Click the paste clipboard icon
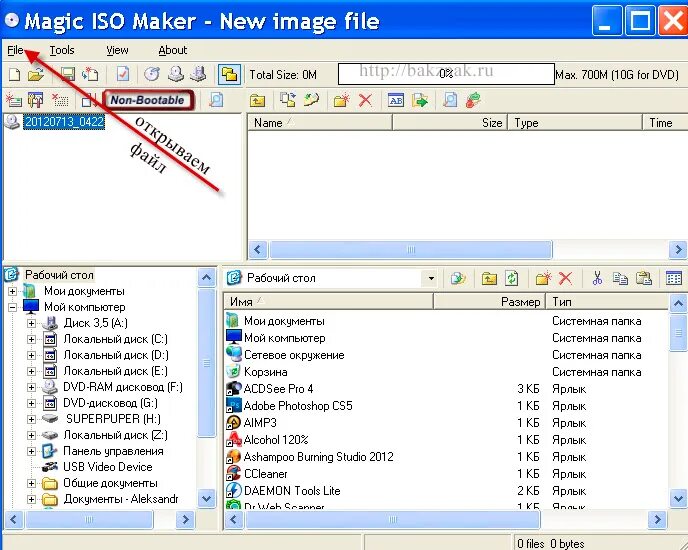Screen dimensions: 688x550 pyautogui.click(x=644, y=278)
